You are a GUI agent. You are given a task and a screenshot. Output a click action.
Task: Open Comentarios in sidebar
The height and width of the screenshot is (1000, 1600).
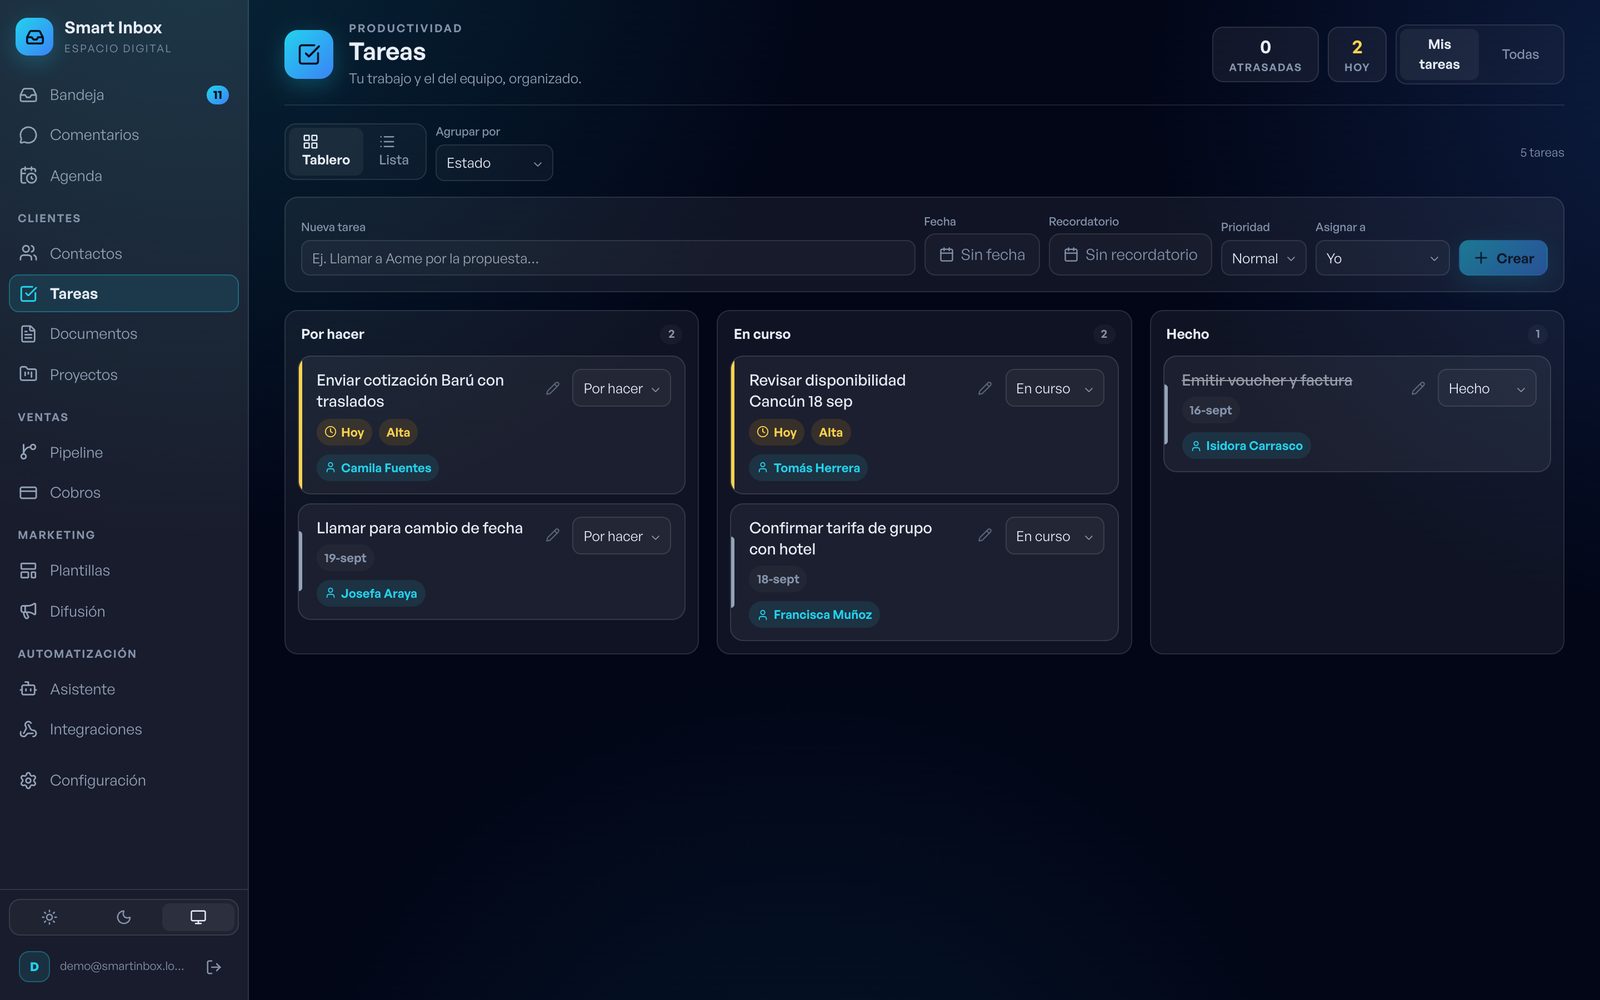124,135
